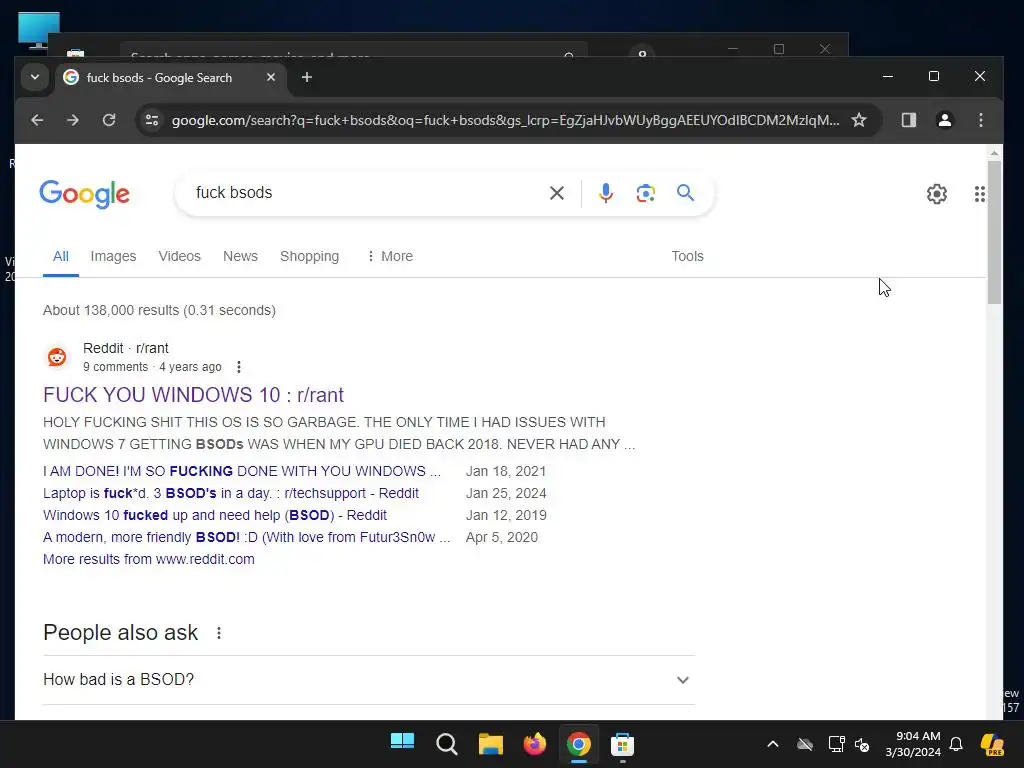Viewport: 1024px width, 768px height.
Task: Launch Firefox from the taskbar
Action: click(535, 743)
